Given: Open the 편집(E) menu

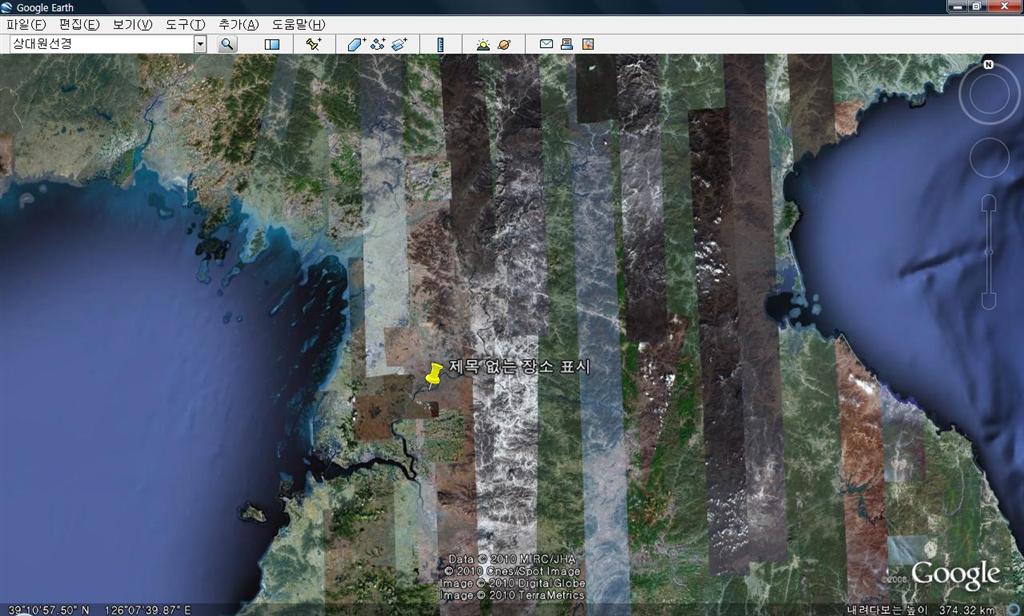Looking at the screenshot, I should pos(79,25).
